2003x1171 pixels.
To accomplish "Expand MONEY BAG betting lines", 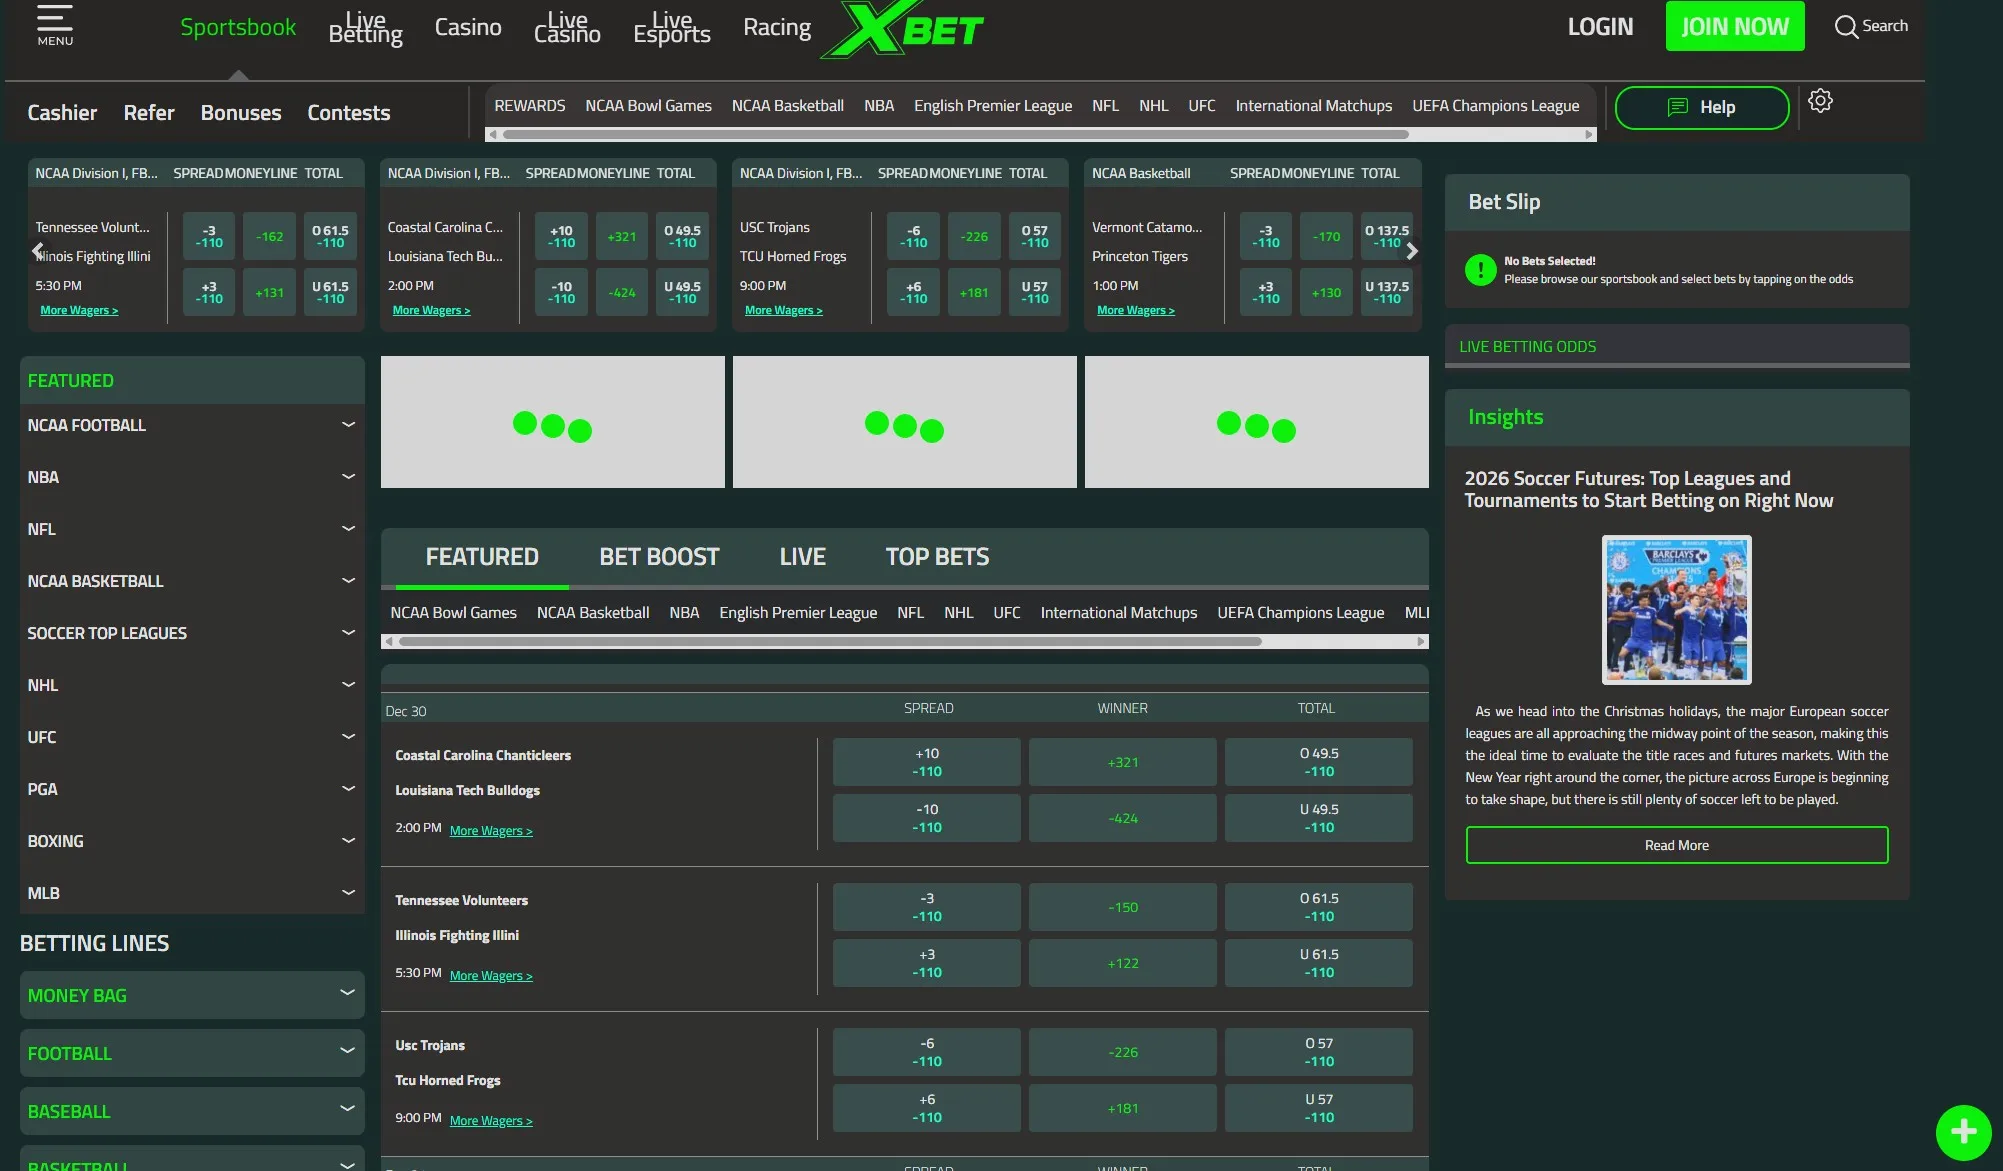I will pyautogui.click(x=192, y=995).
